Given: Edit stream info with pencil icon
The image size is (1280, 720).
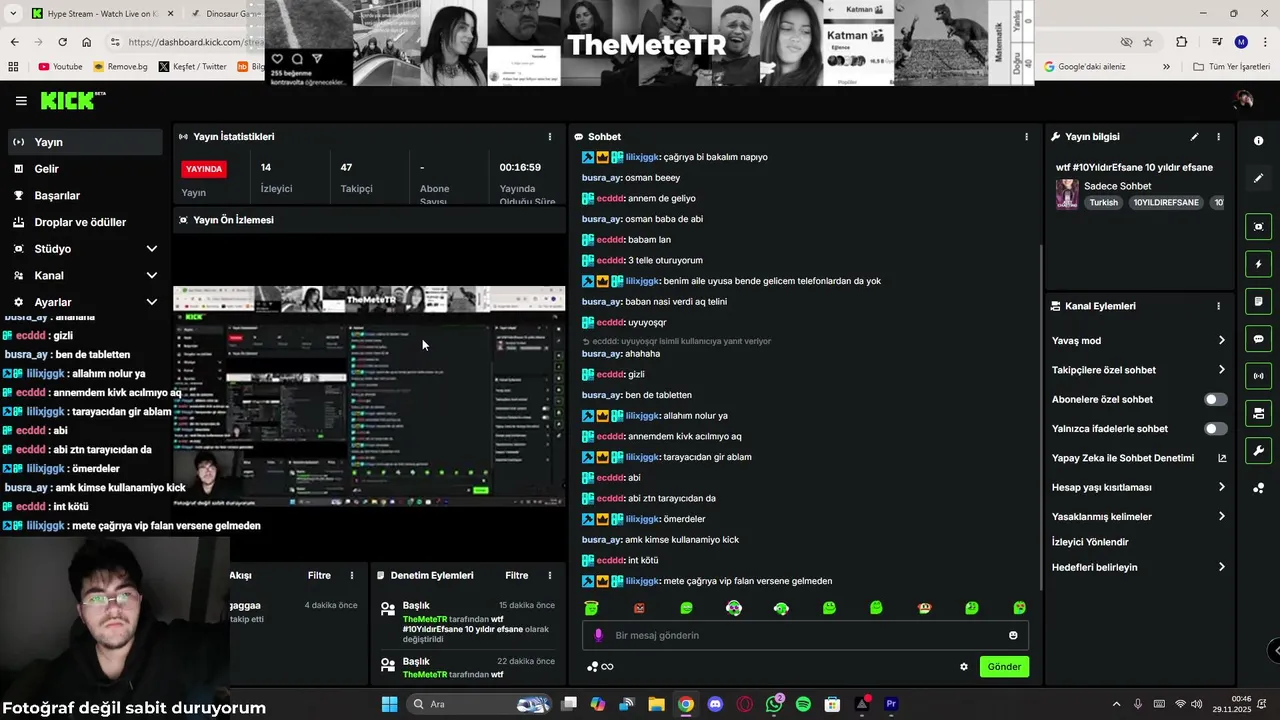Looking at the screenshot, I should click(1194, 137).
